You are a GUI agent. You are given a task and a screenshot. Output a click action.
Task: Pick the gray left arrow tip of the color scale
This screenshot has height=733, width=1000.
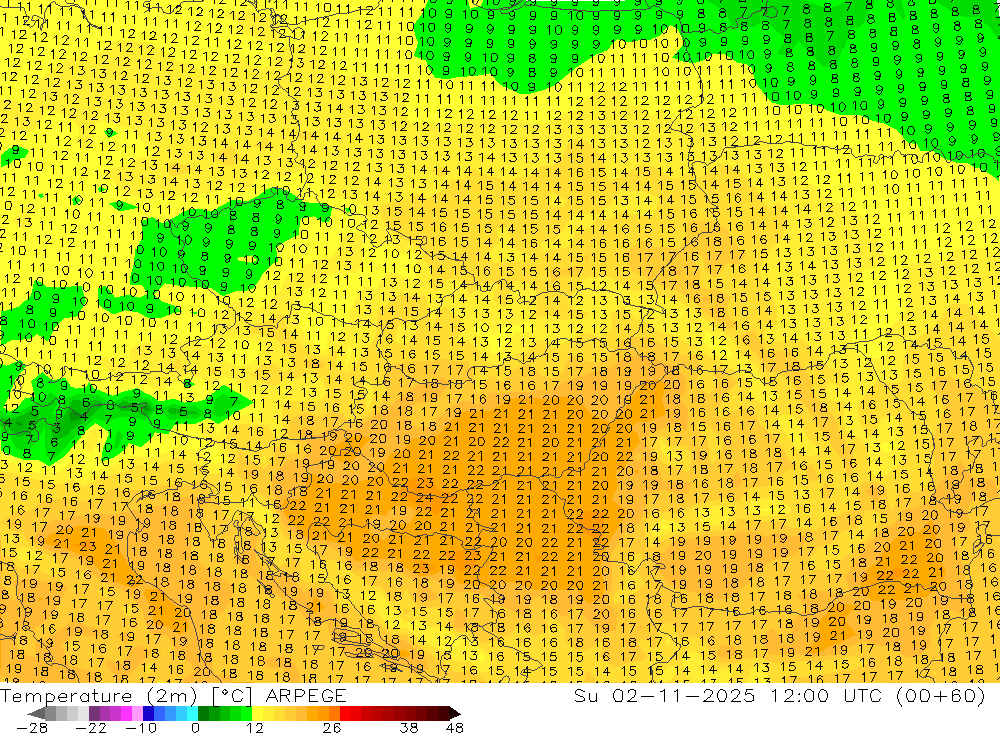coord(36,713)
